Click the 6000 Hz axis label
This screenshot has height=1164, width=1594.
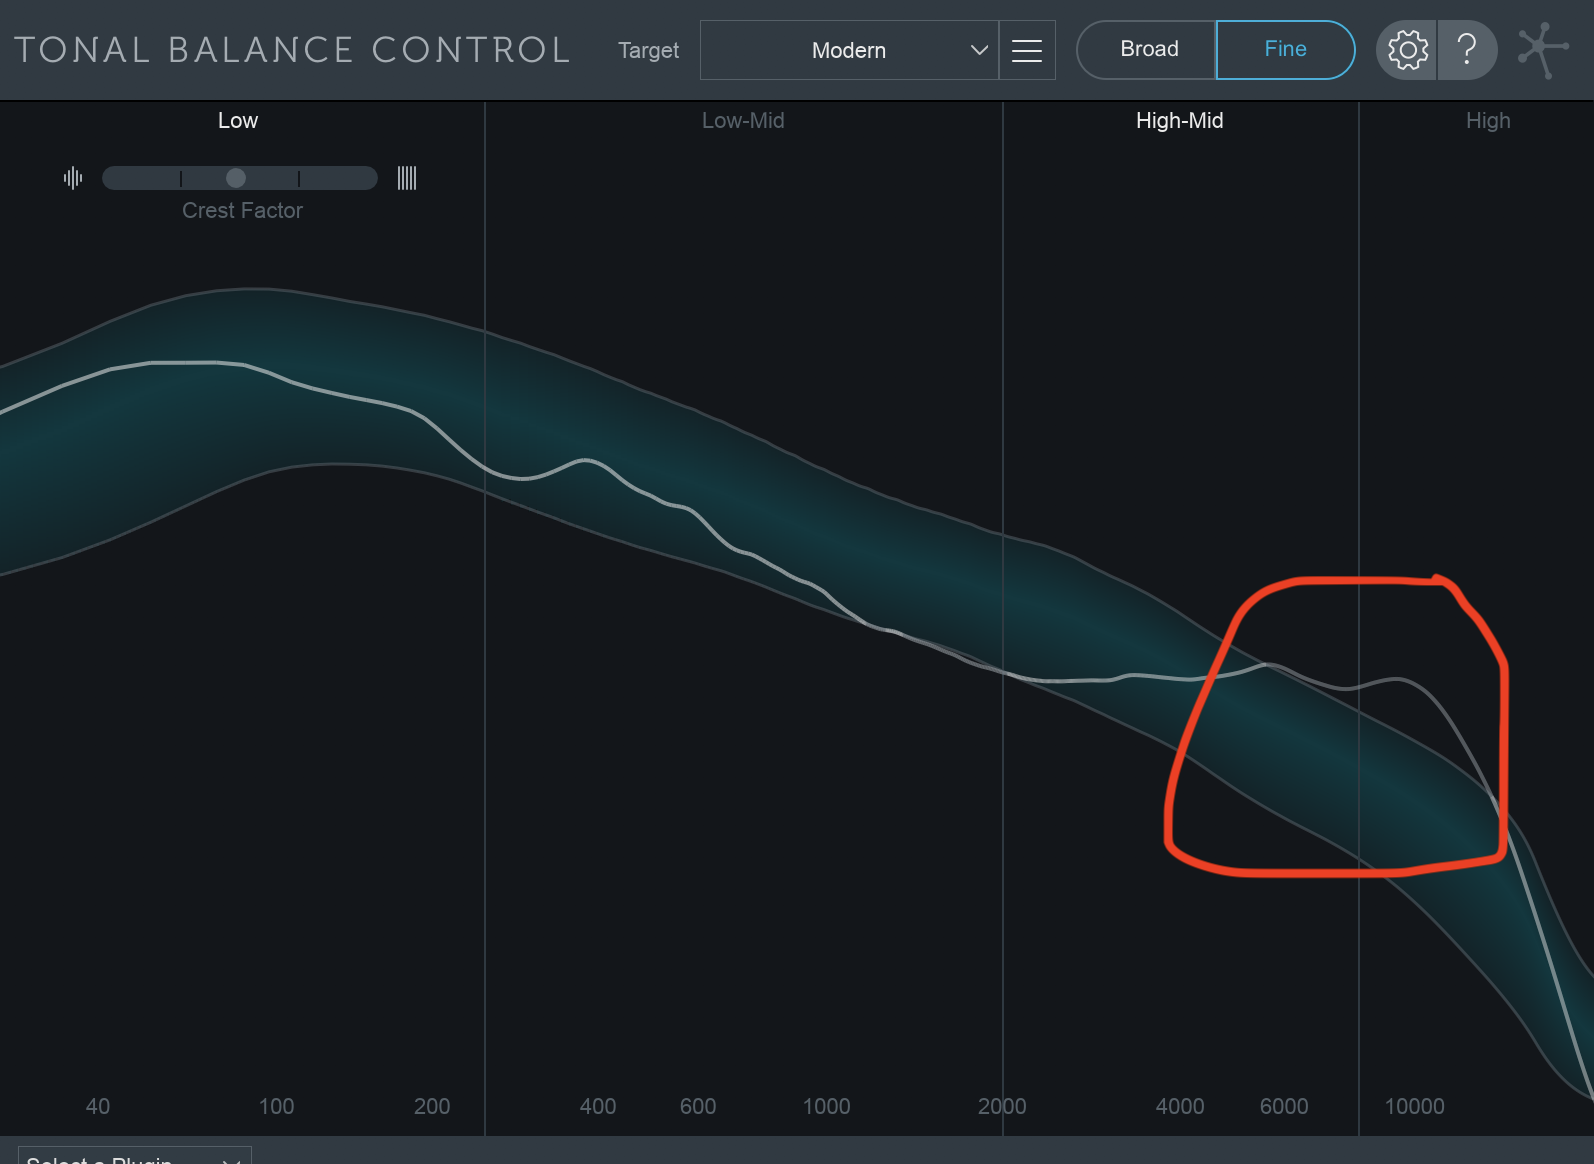point(1284,1106)
